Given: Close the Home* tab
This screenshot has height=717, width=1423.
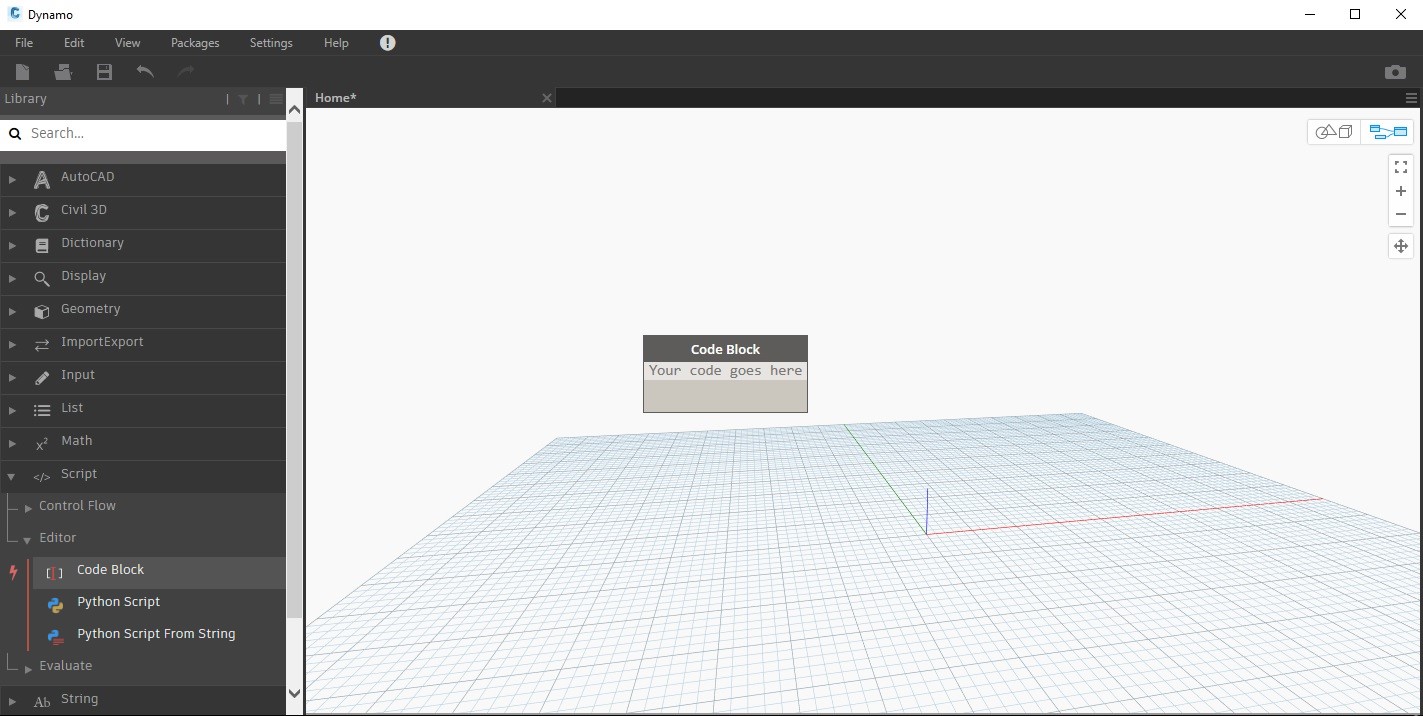Looking at the screenshot, I should (546, 98).
